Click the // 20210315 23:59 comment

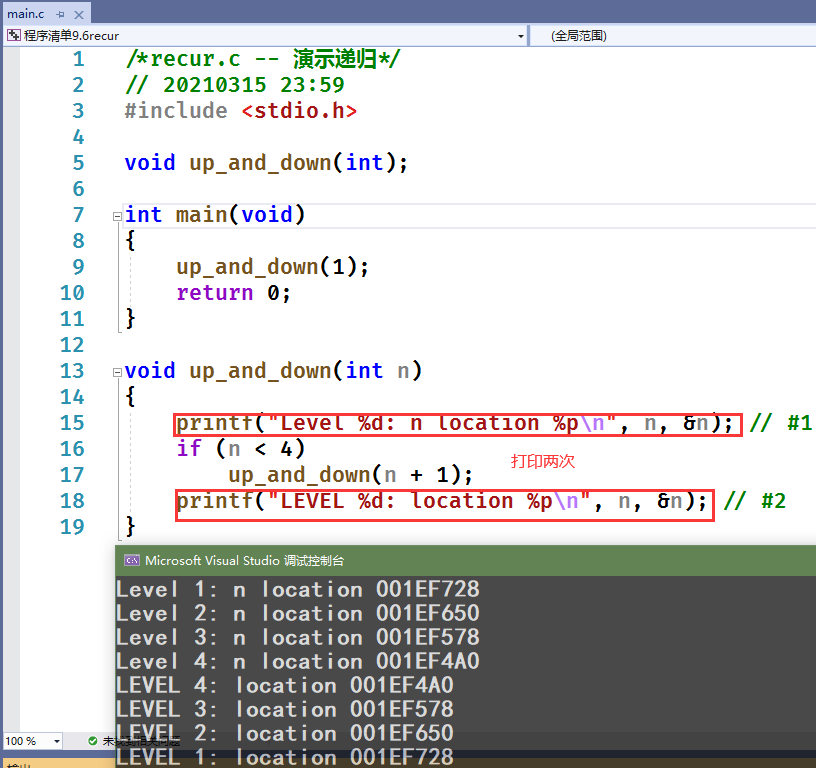tap(235, 85)
